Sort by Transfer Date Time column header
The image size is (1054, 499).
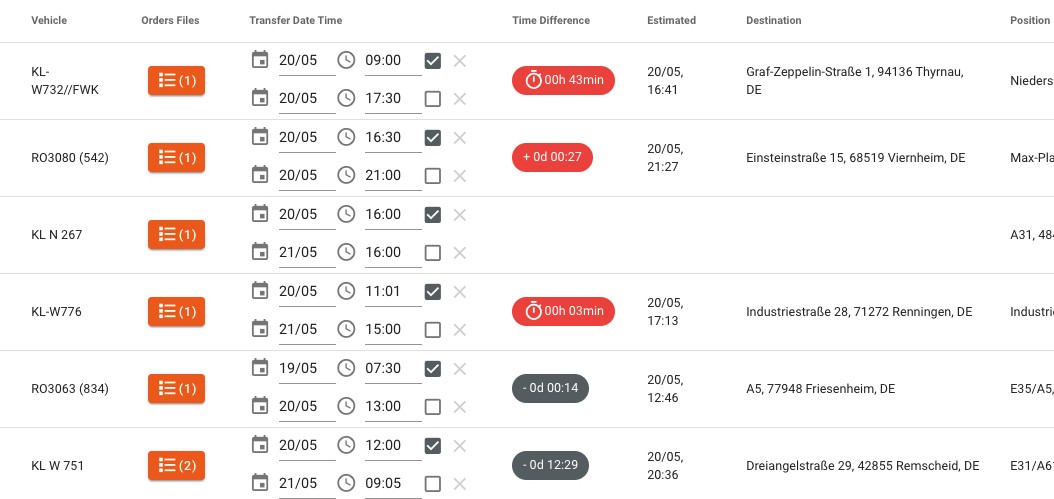[x=296, y=20]
